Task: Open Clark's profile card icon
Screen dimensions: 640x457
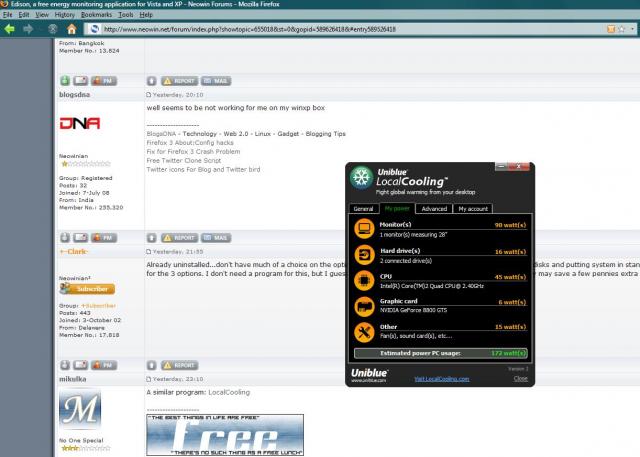Action: pos(80,365)
